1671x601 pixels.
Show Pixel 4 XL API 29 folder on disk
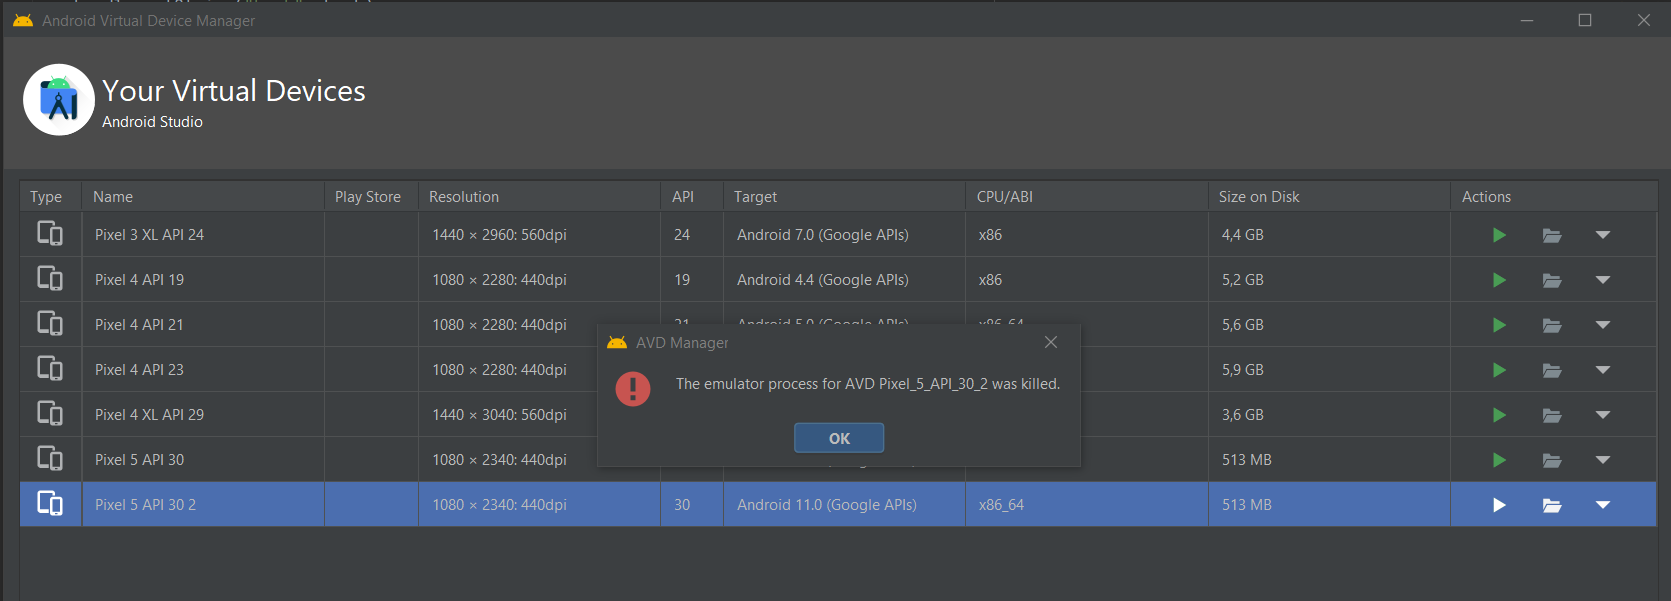point(1552,415)
